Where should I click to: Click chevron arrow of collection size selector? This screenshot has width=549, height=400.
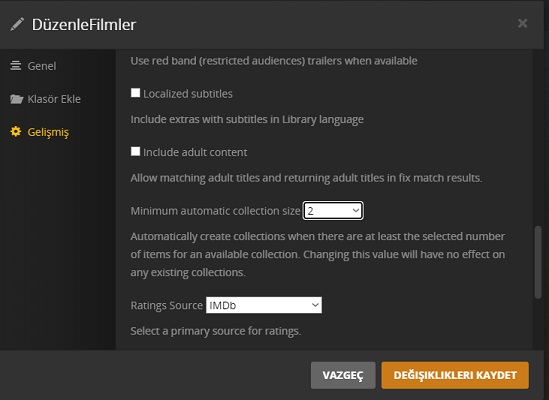pos(356,211)
